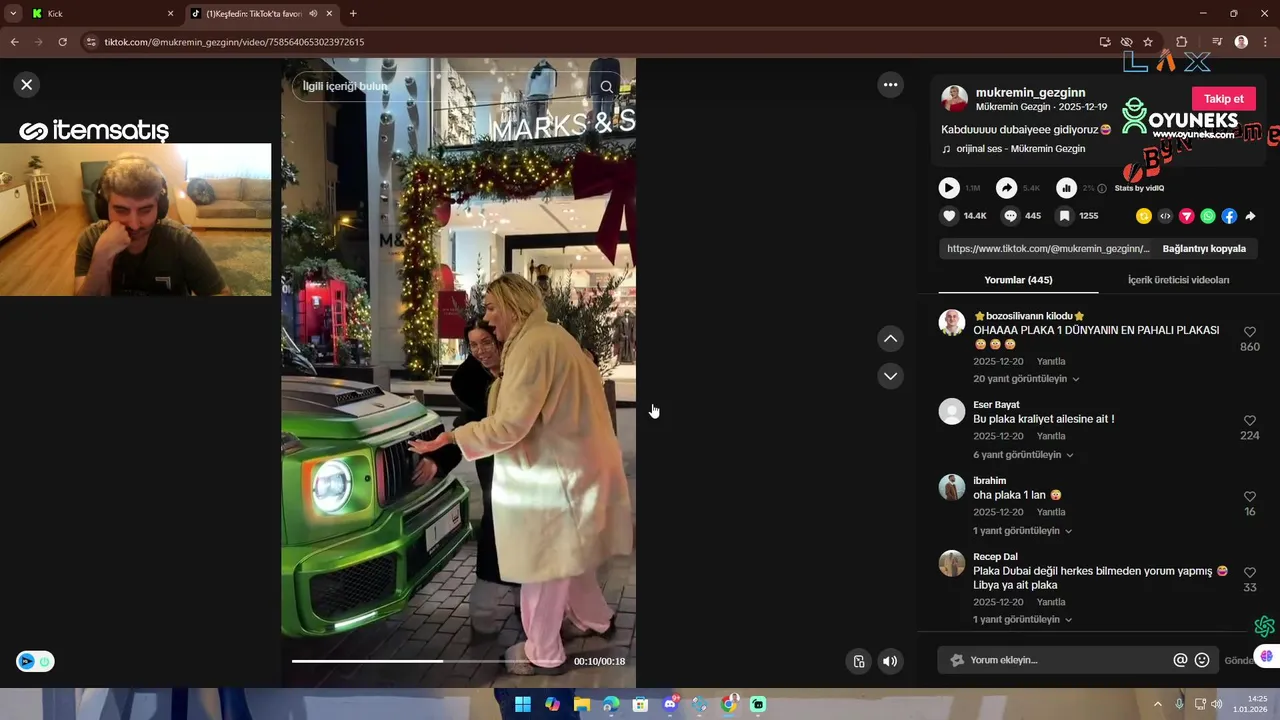The image size is (1280, 720).
Task: Reply to ibrahim via Yanıtla
Action: click(x=1051, y=512)
